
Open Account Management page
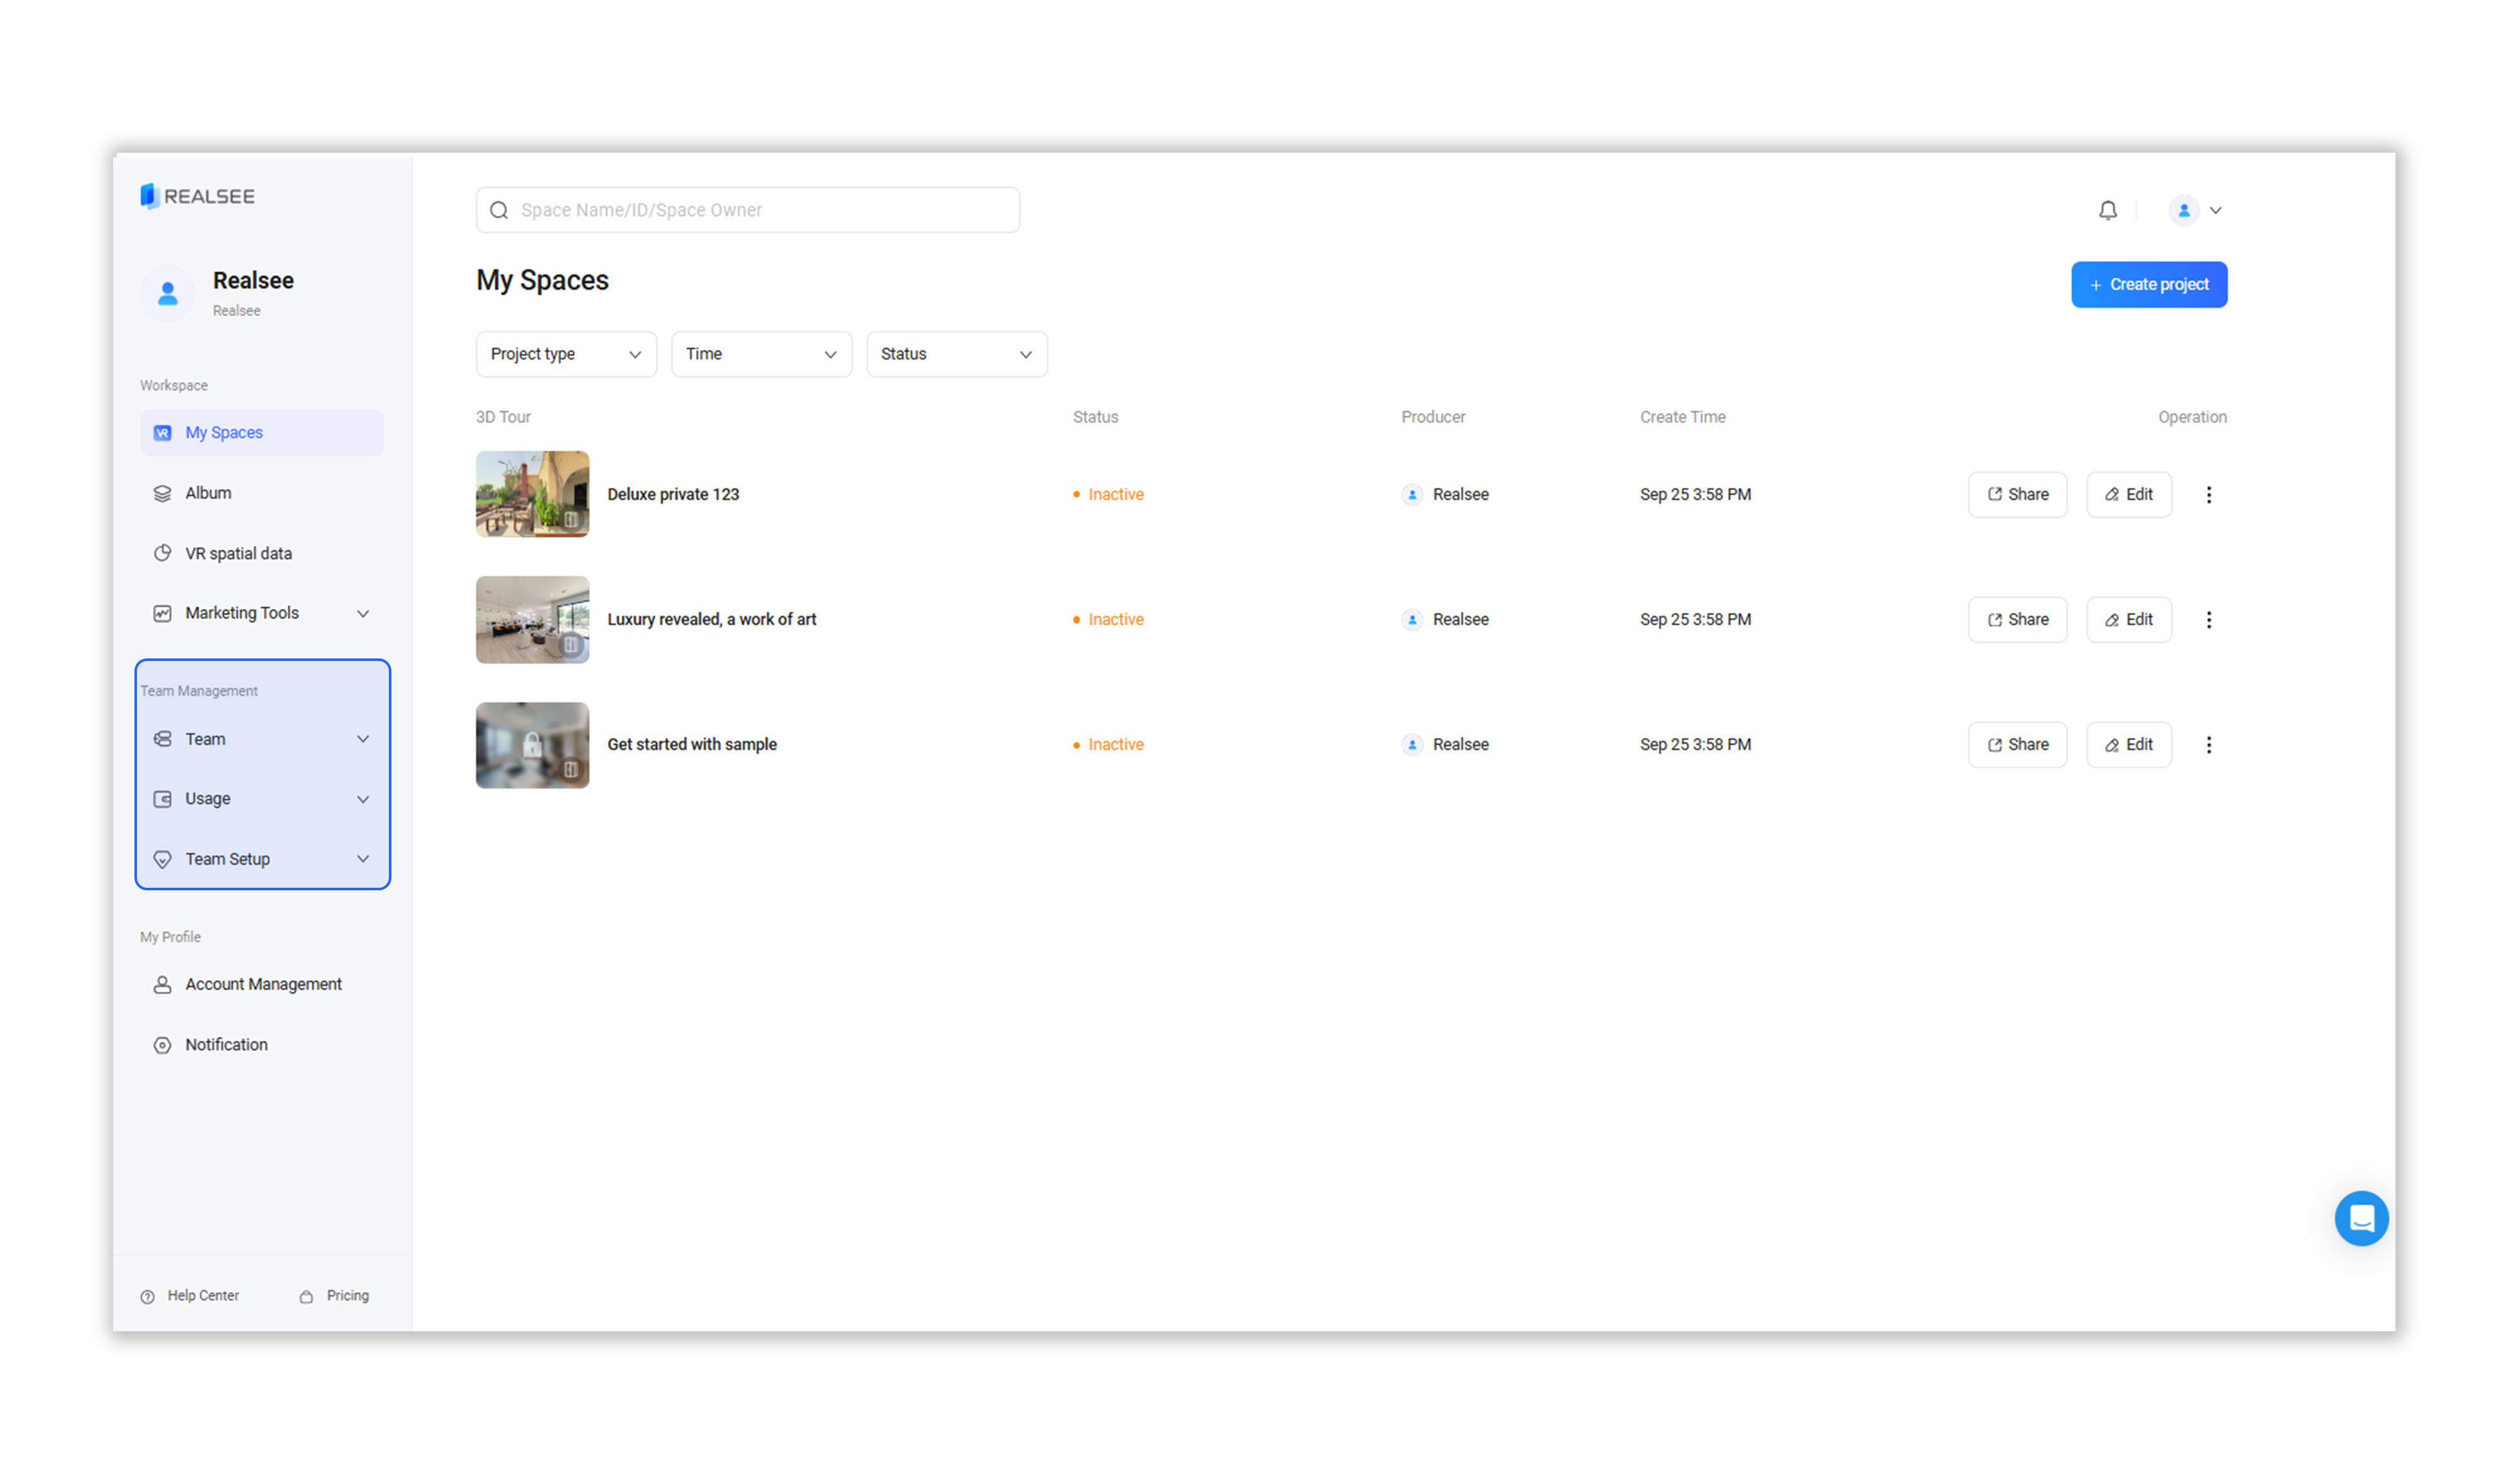tap(263, 984)
